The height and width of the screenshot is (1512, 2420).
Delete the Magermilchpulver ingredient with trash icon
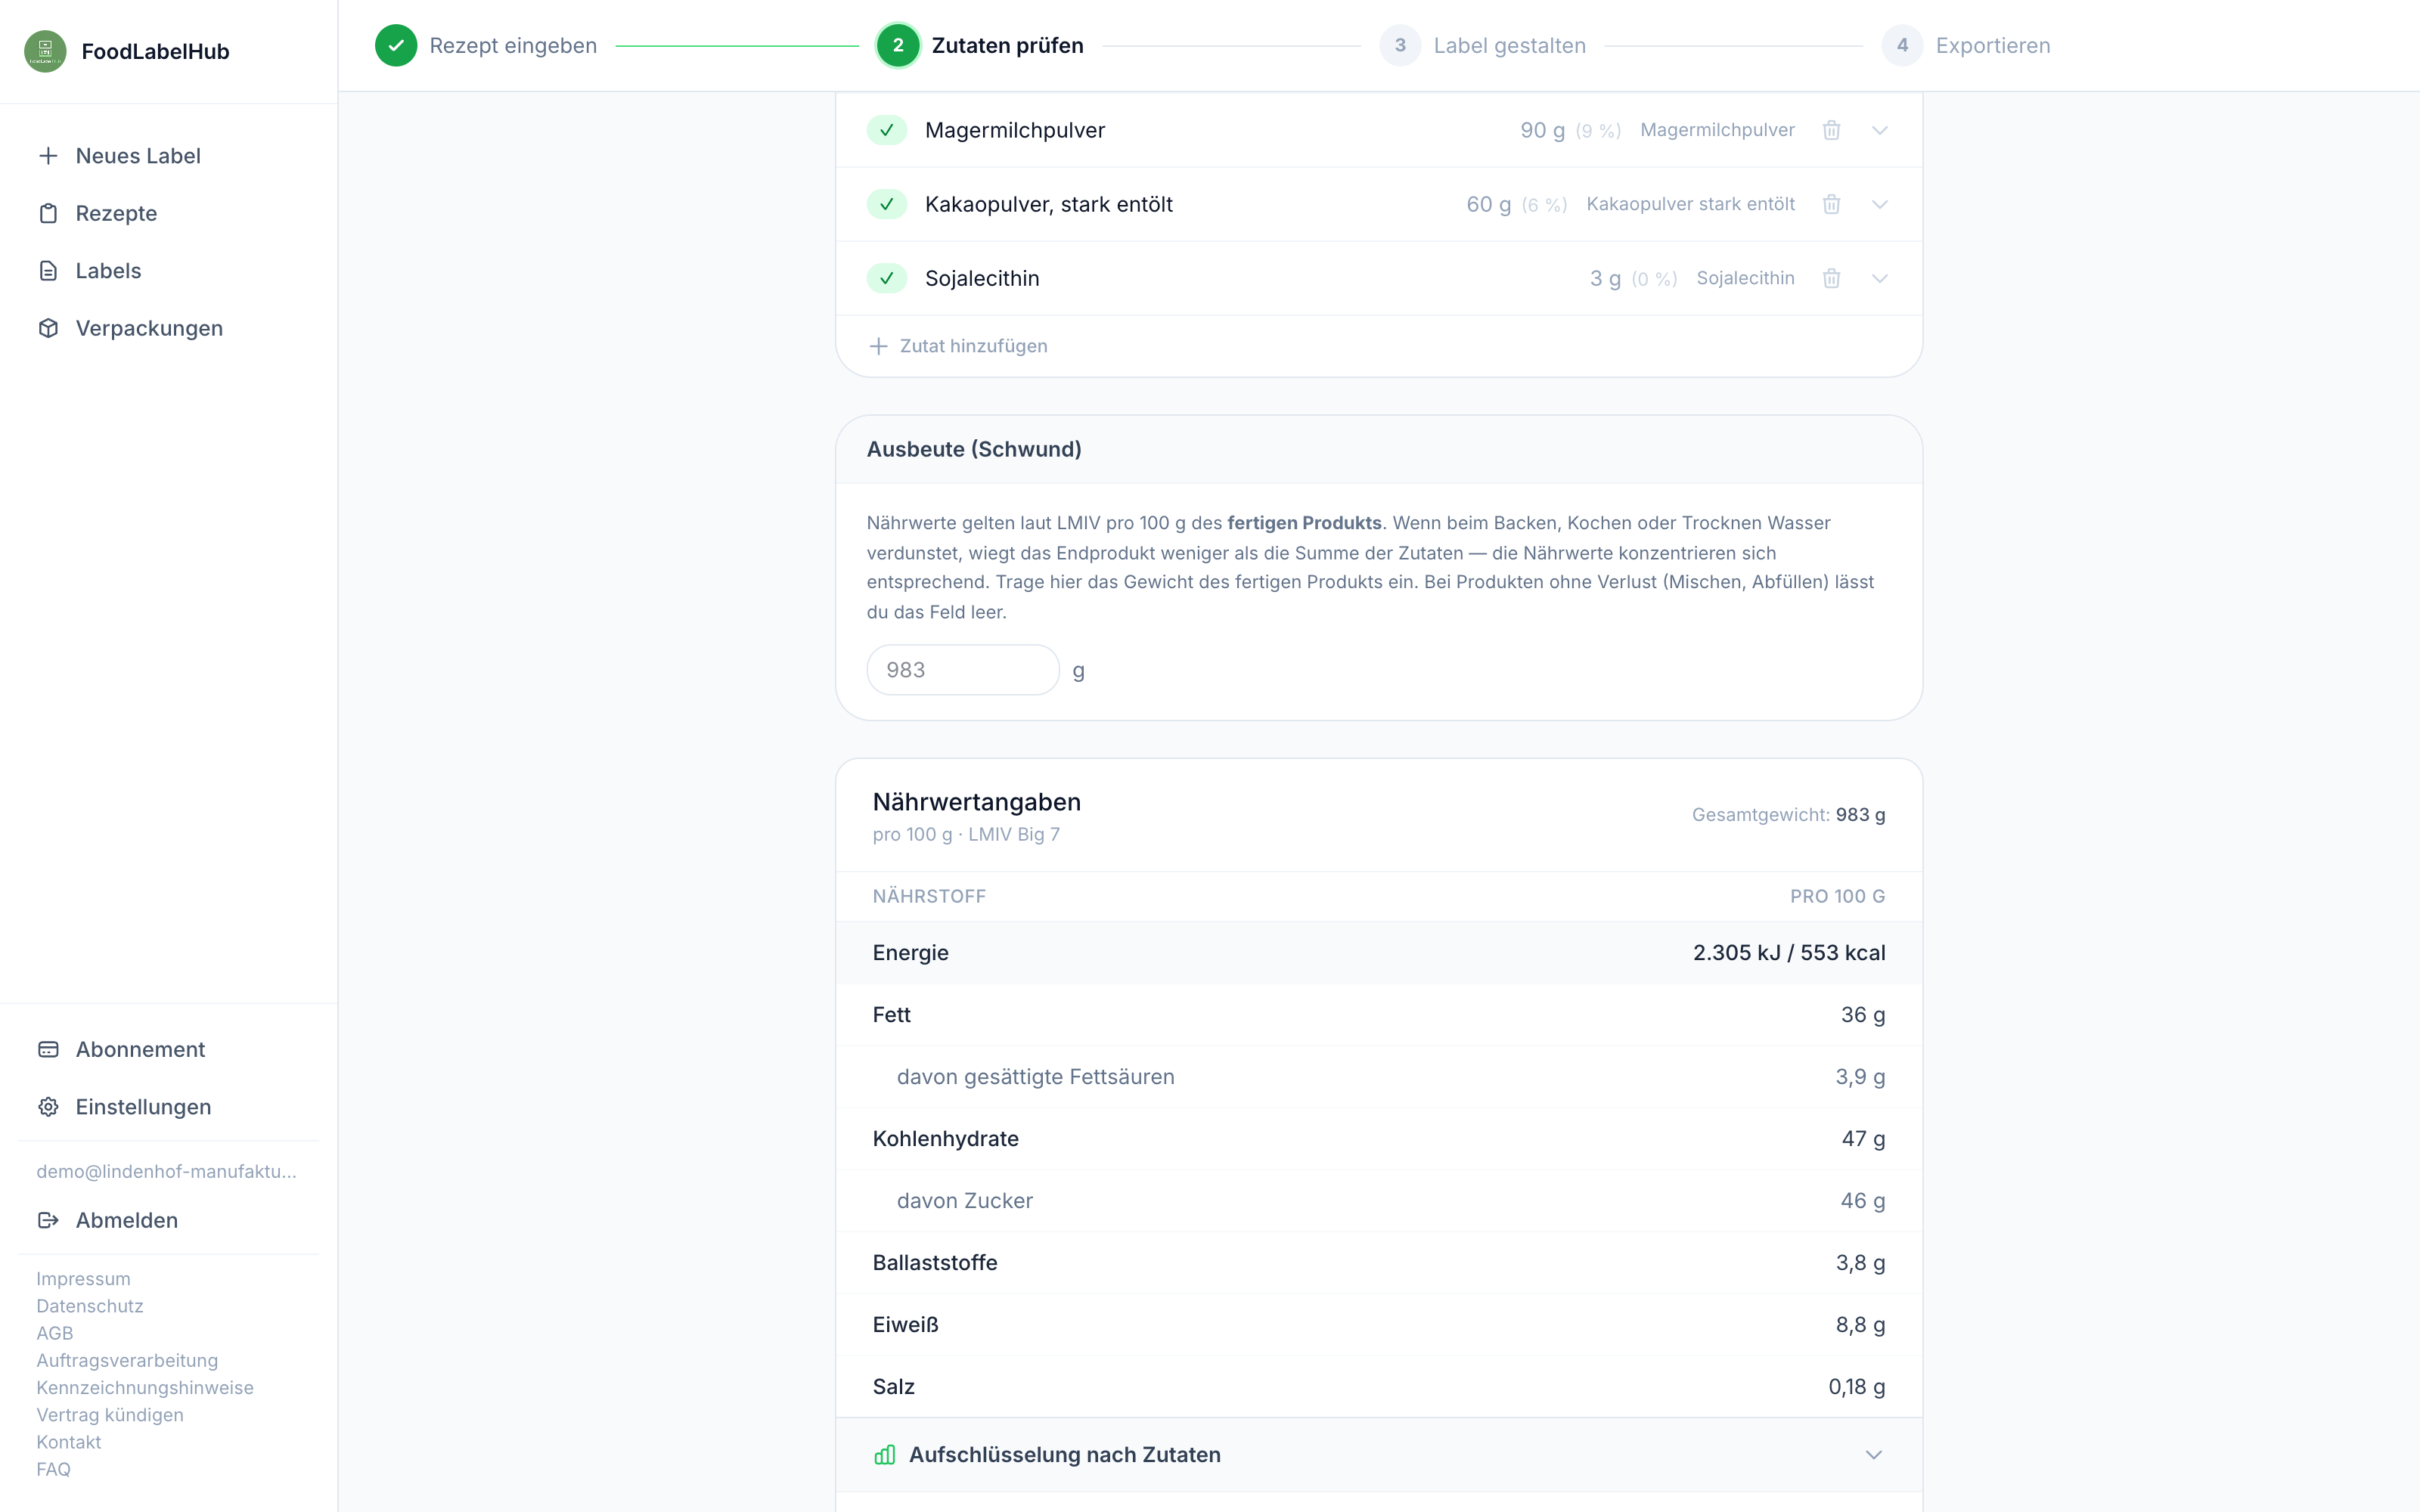pos(1831,130)
